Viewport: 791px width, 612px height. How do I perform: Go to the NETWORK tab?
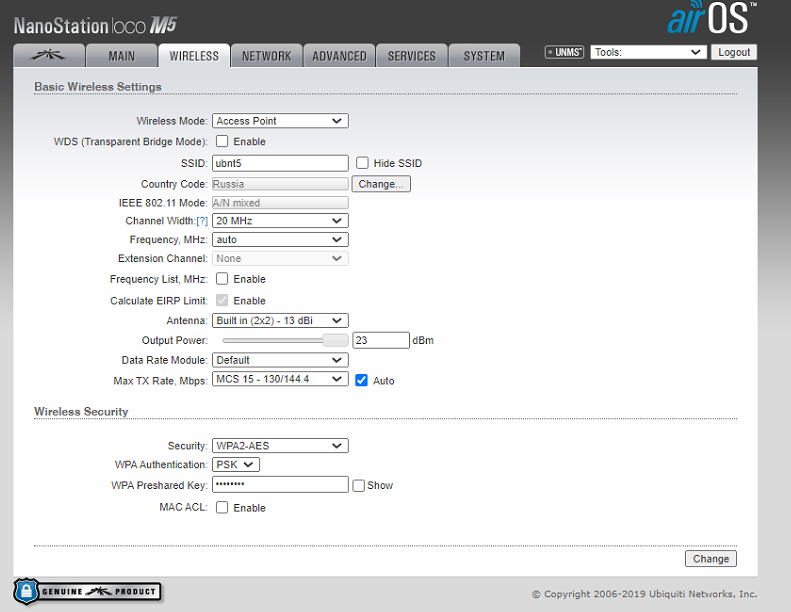click(266, 55)
